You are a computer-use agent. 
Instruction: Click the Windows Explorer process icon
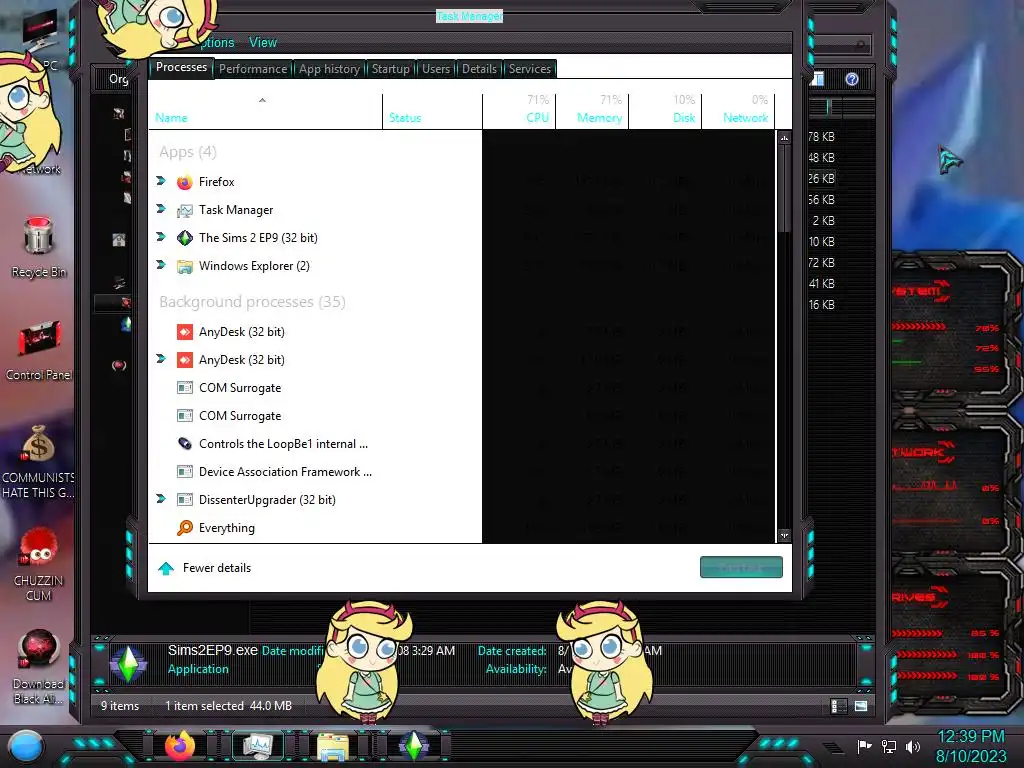185,266
